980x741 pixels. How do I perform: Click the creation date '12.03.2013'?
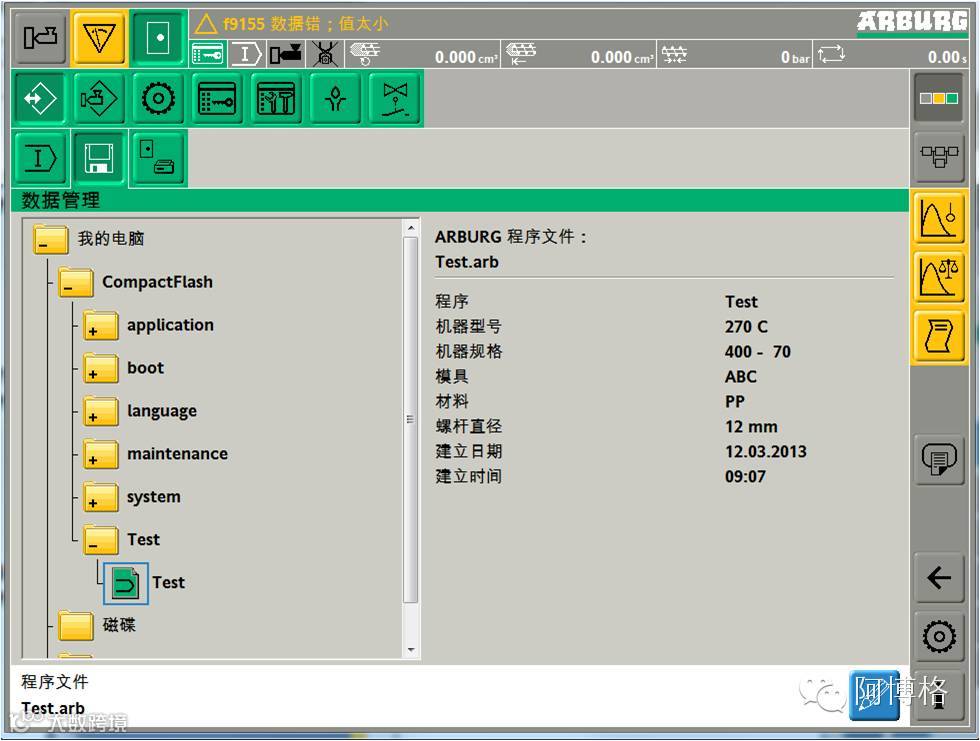pyautogui.click(x=766, y=452)
